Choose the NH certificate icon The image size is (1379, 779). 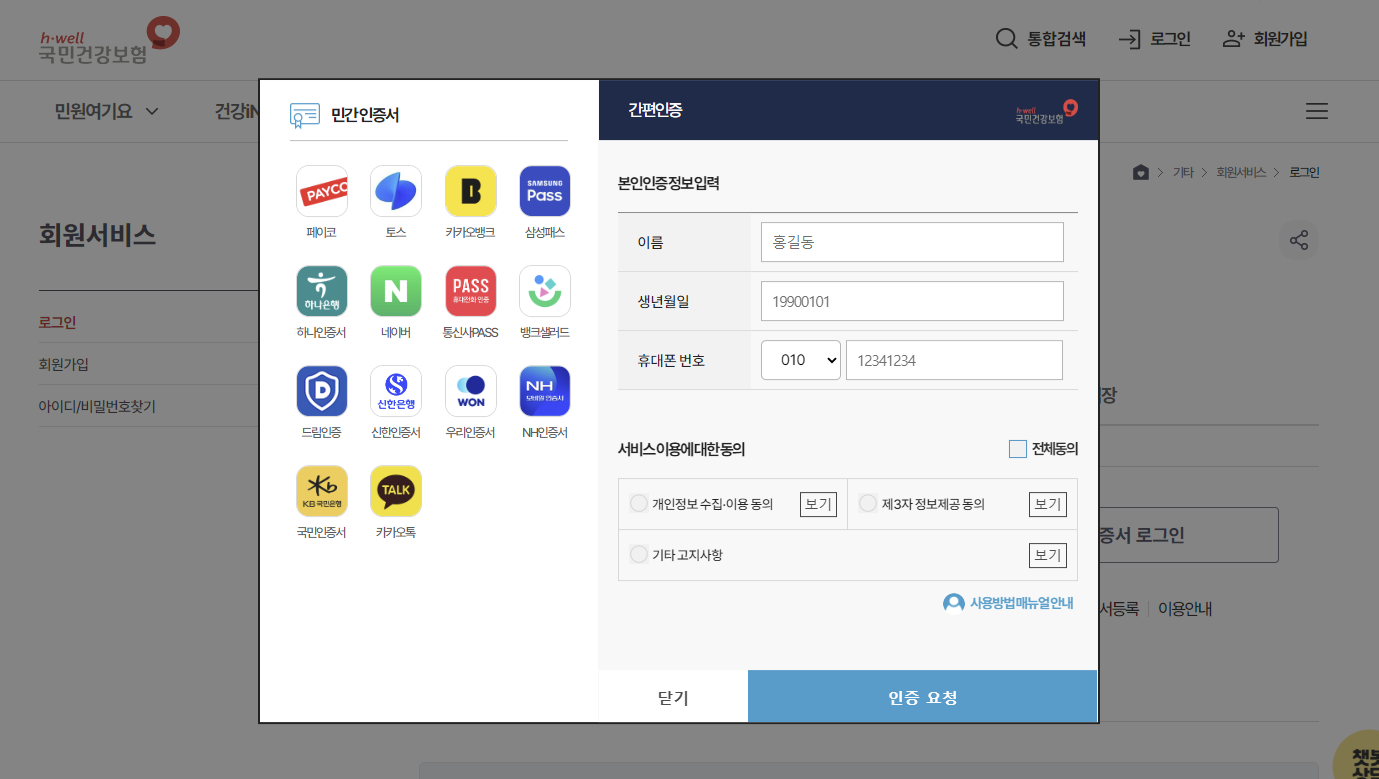click(545, 391)
